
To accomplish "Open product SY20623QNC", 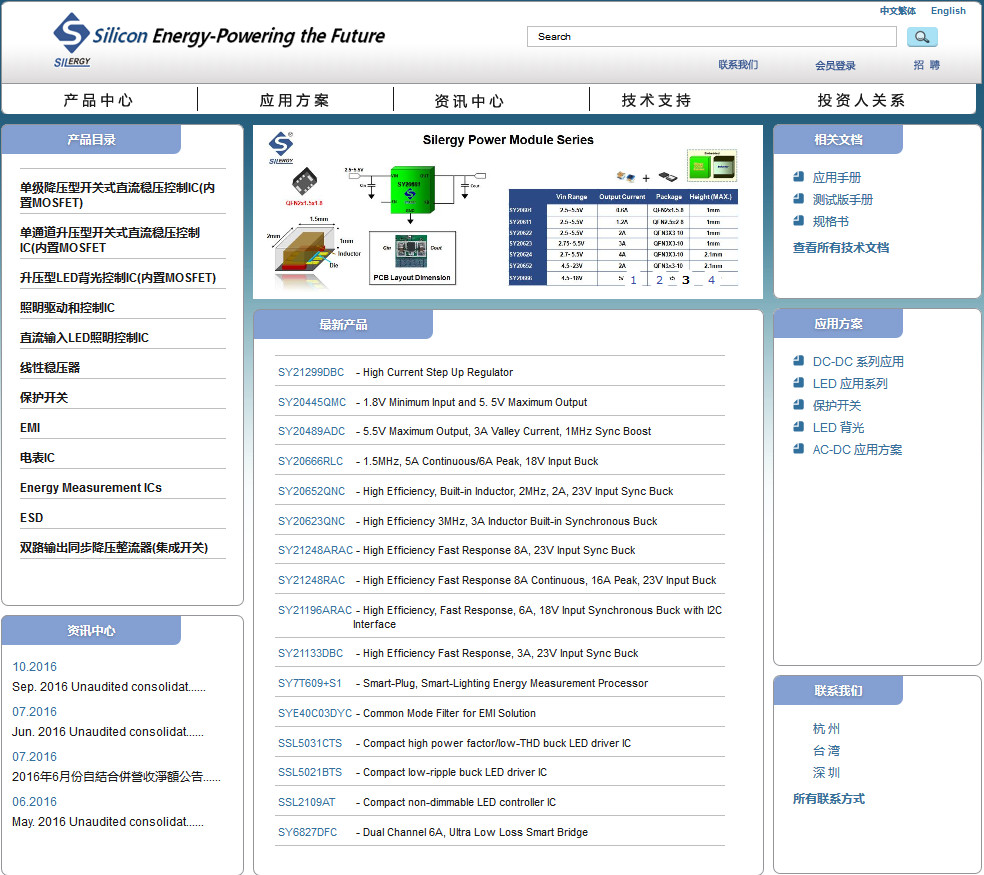I will tap(311, 522).
